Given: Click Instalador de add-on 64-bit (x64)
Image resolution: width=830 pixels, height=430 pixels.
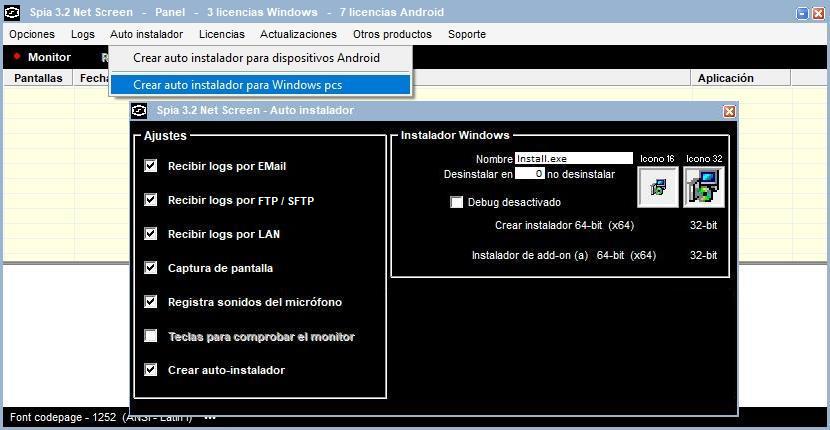Looking at the screenshot, I should pyautogui.click(x=564, y=255).
